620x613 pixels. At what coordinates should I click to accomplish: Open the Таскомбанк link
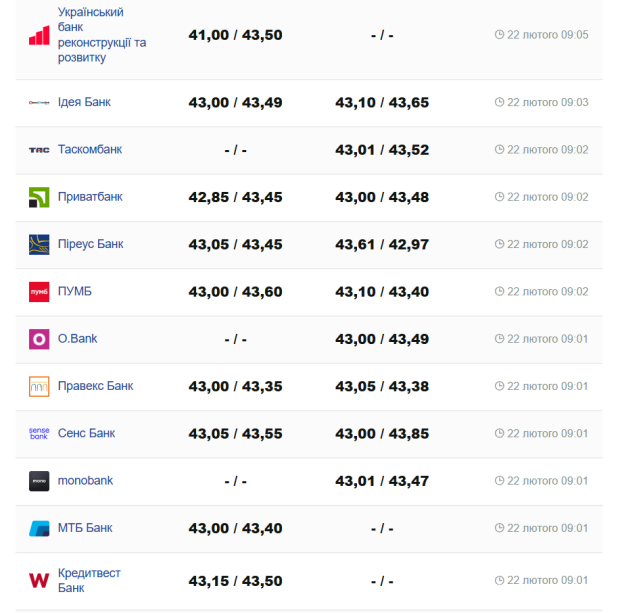point(90,150)
